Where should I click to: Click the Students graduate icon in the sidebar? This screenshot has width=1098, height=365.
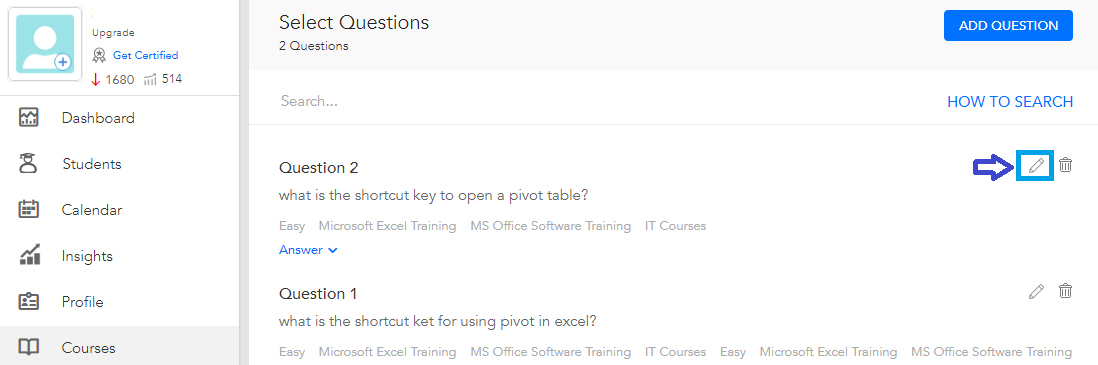tap(29, 164)
